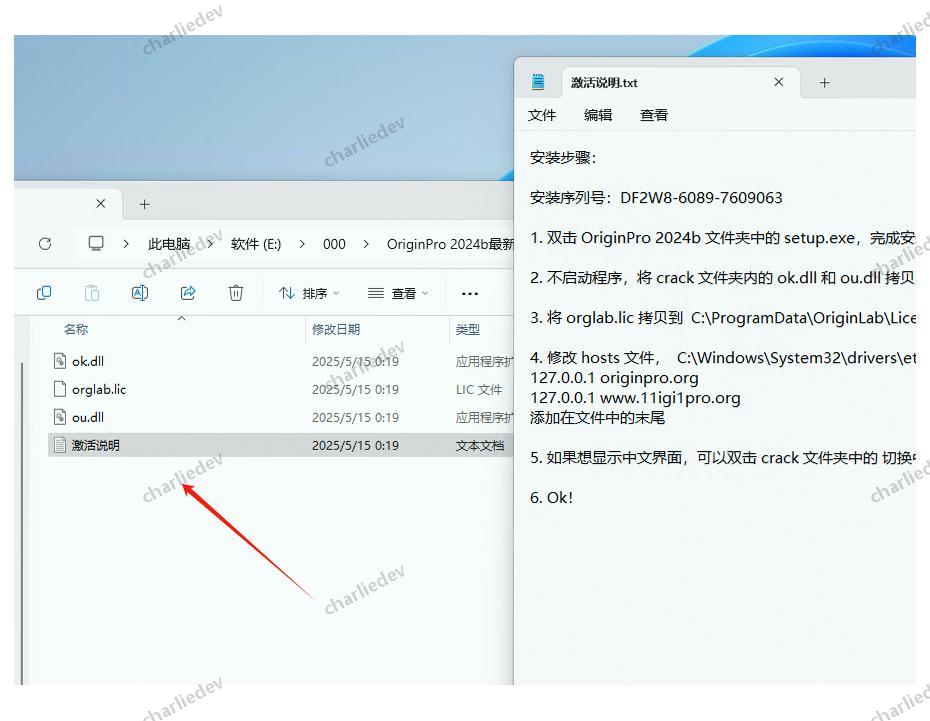Open the 文件 menu in Notepad
The width and height of the screenshot is (930, 721).
pyautogui.click(x=542, y=115)
